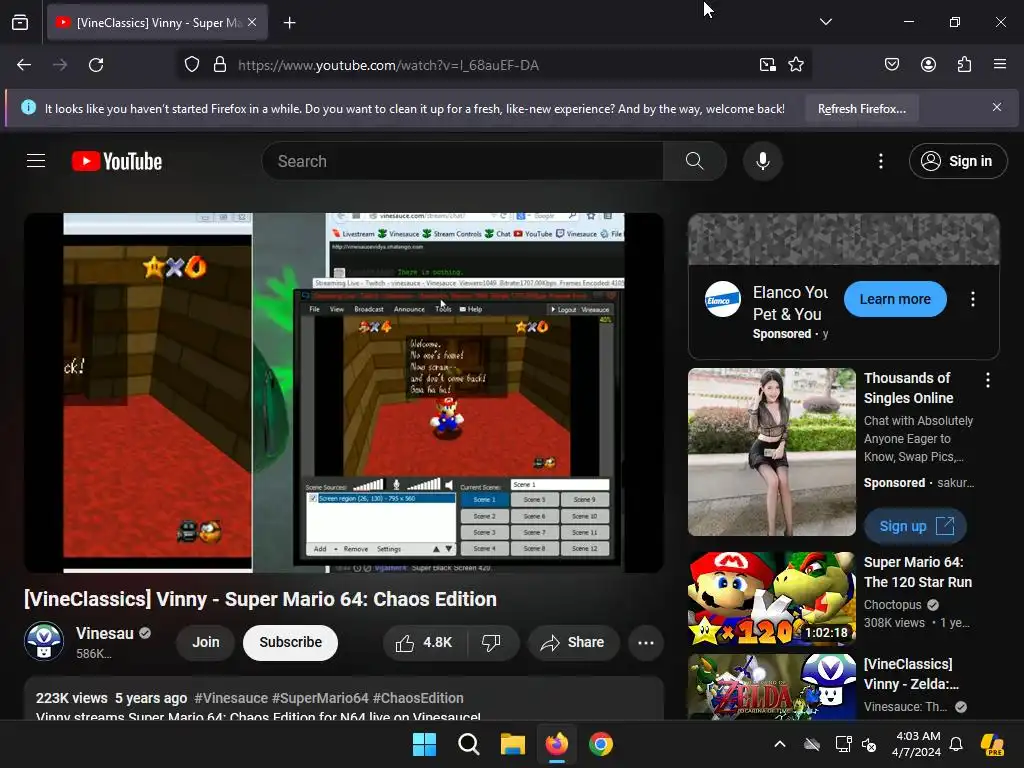Image resolution: width=1024 pixels, height=768 pixels.
Task: Click Sign up on the singles ad
Action: [x=916, y=526]
